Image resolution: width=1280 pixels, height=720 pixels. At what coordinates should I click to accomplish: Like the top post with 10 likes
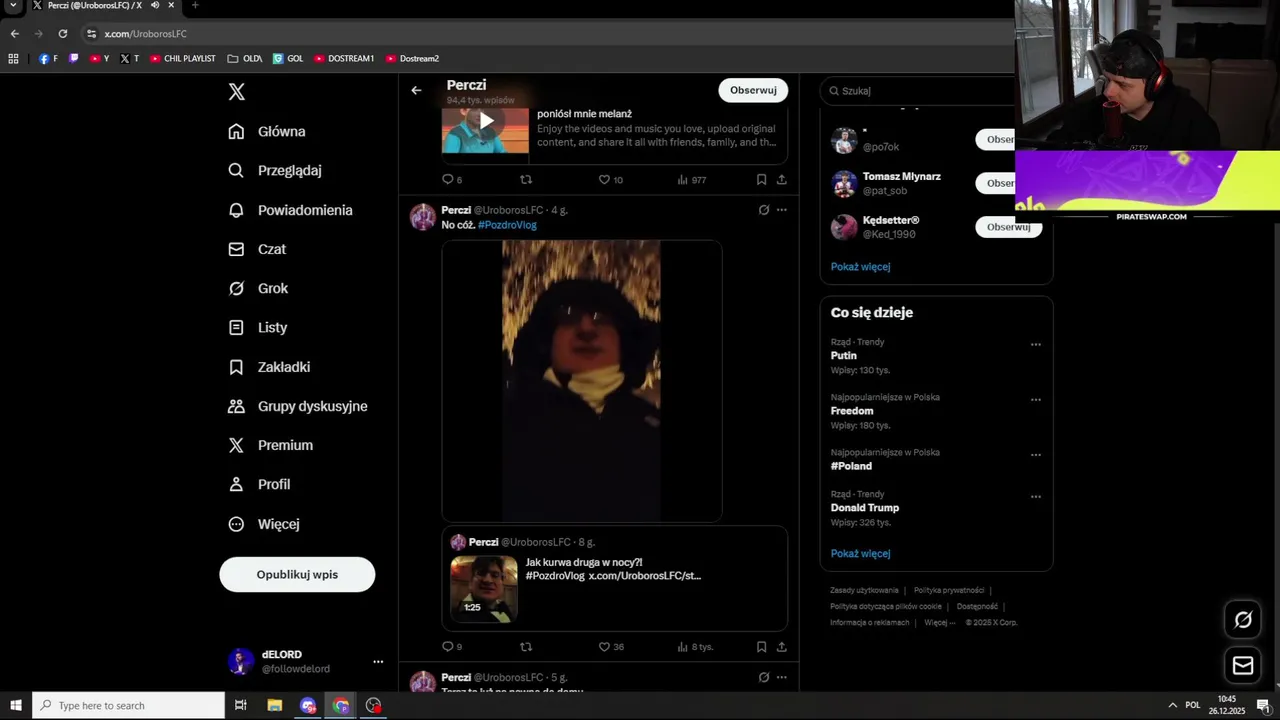pos(610,180)
